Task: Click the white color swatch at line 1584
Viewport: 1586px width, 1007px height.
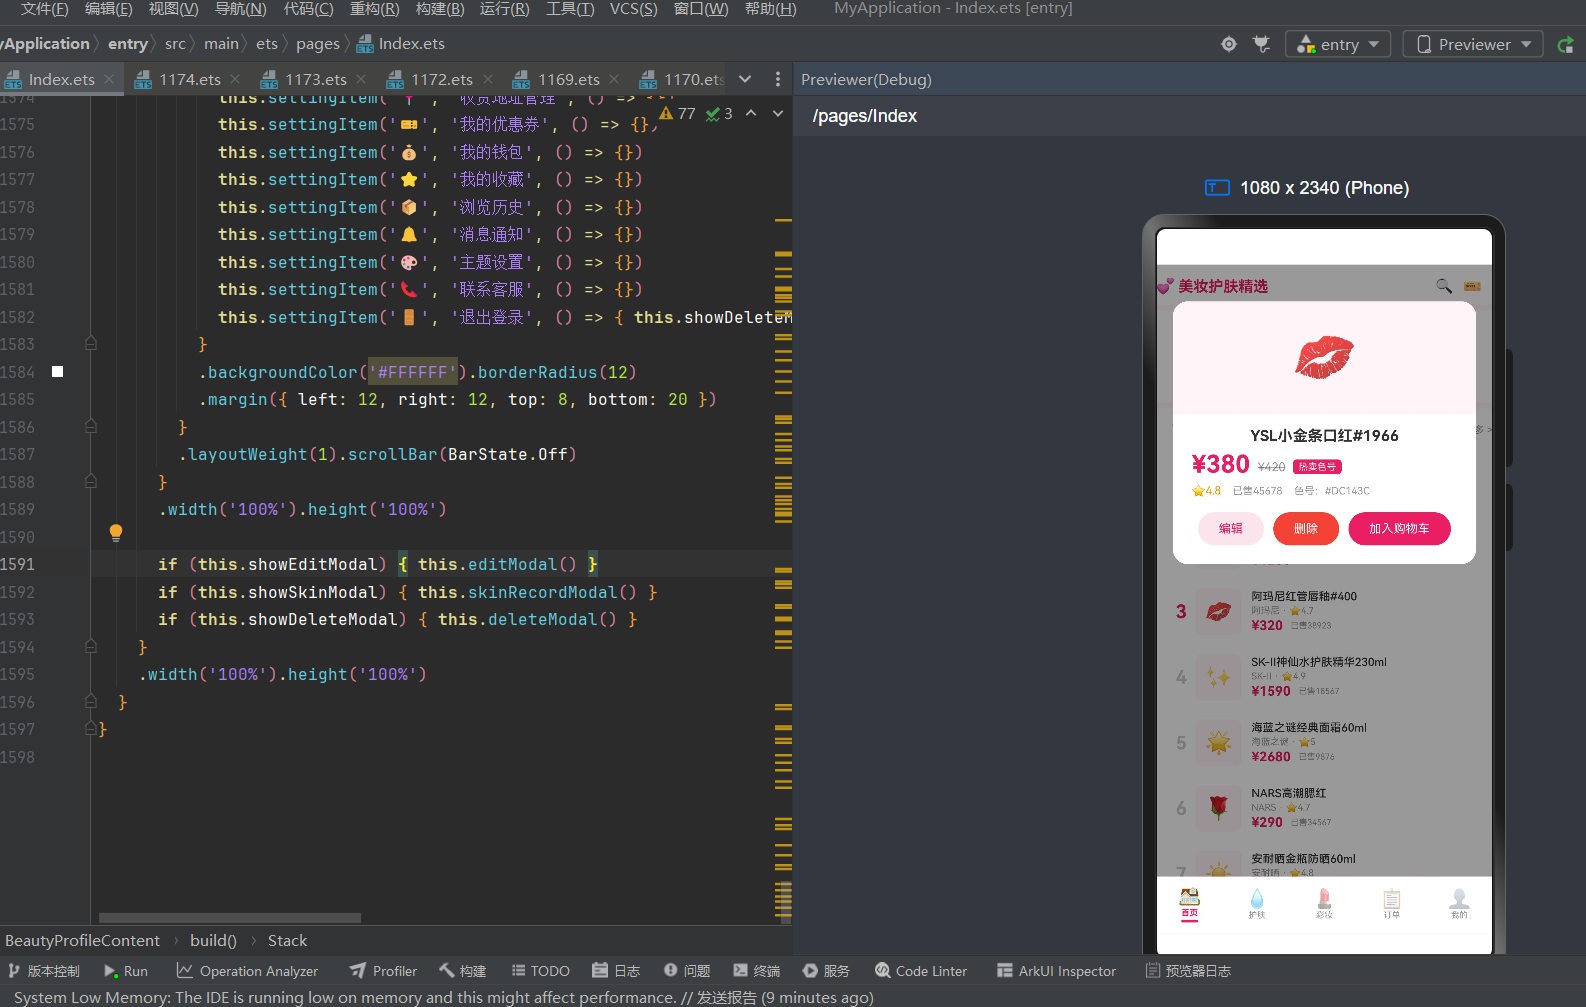Action: click(58, 372)
